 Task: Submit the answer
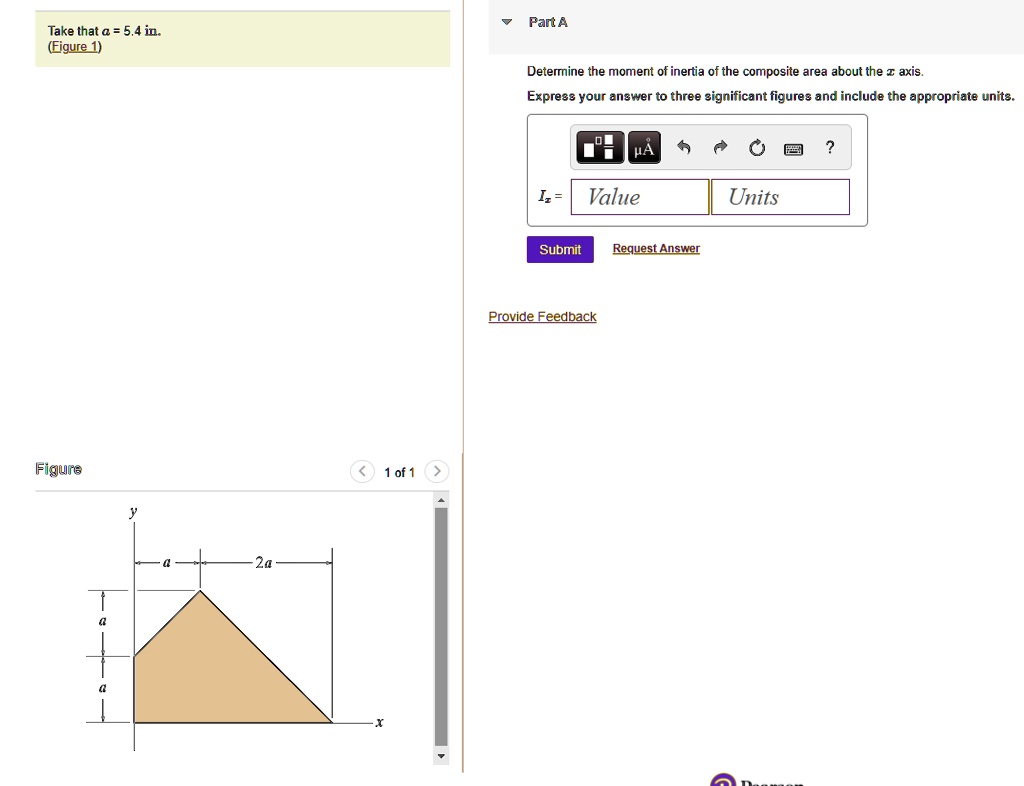[x=560, y=249]
